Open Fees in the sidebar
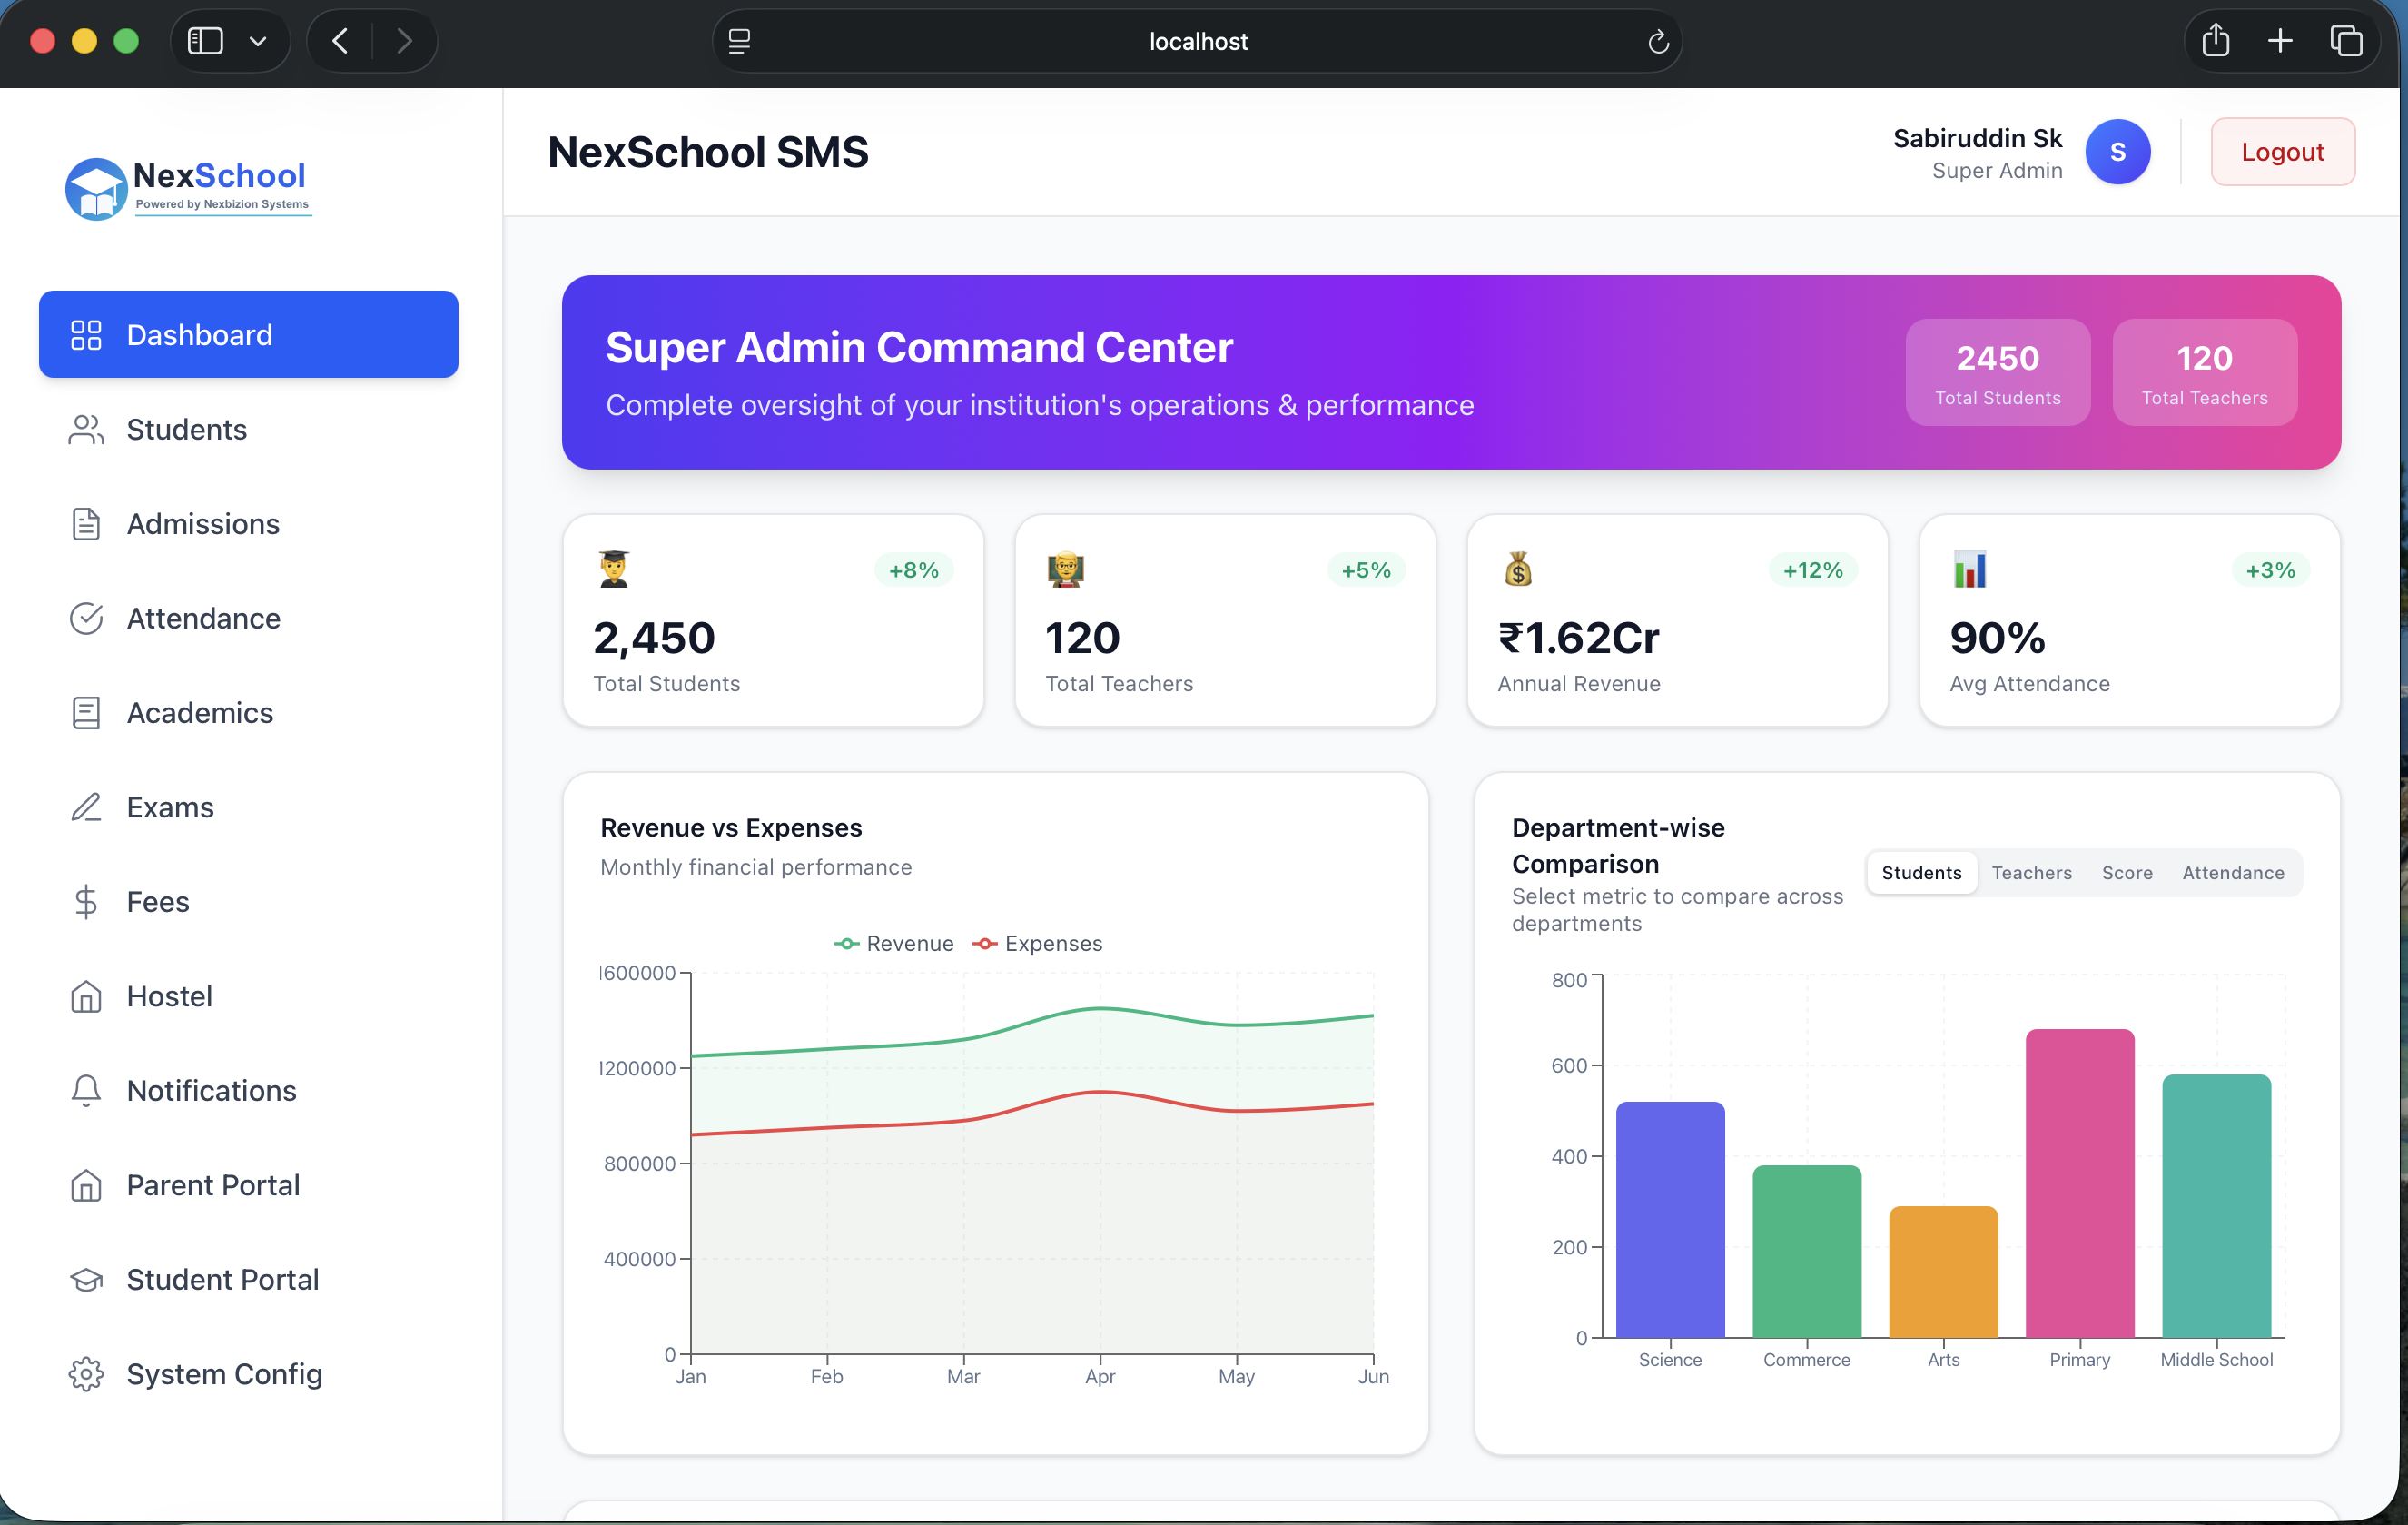2408x1525 pixels. tap(248, 902)
